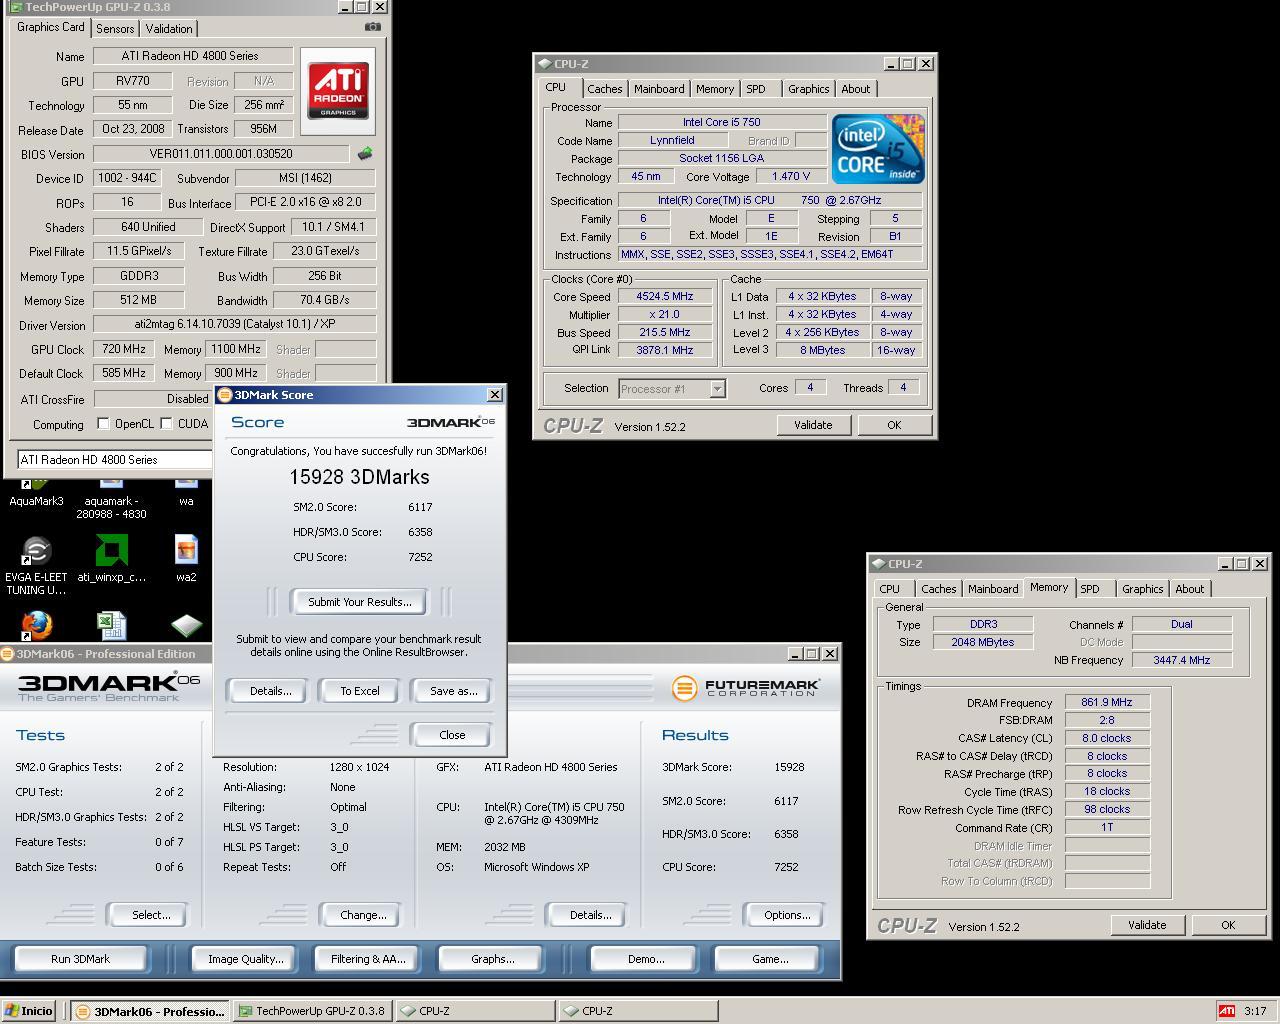Click Validate in the top CPU-Z window

pyautogui.click(x=813, y=425)
